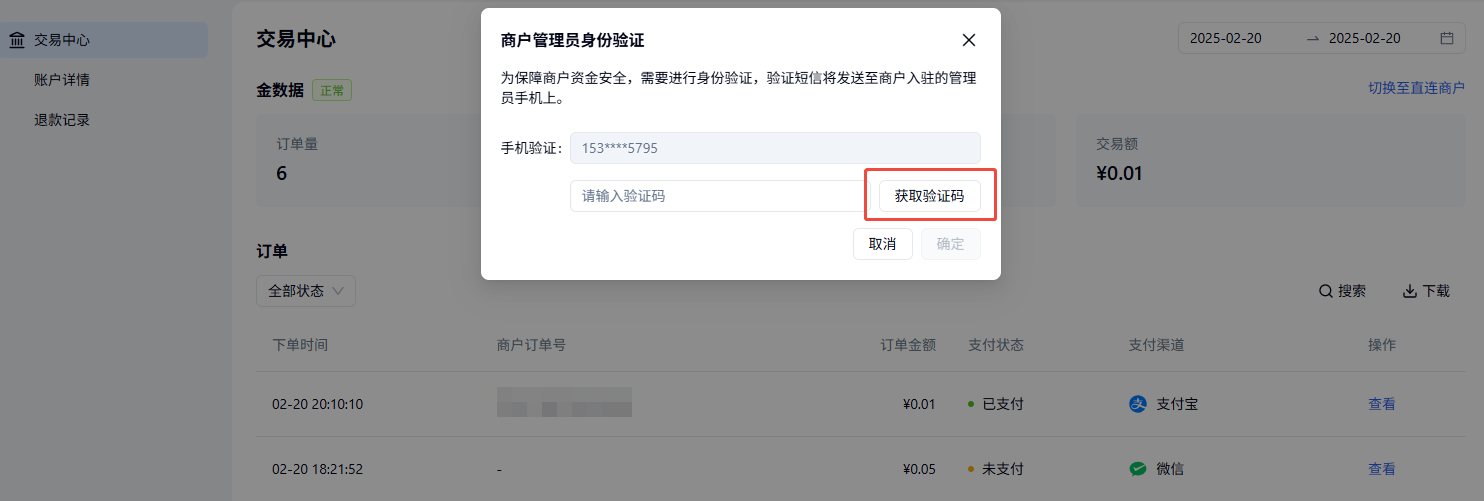Click the 获取验证码 button
The image size is (1484, 501).
coord(929,196)
